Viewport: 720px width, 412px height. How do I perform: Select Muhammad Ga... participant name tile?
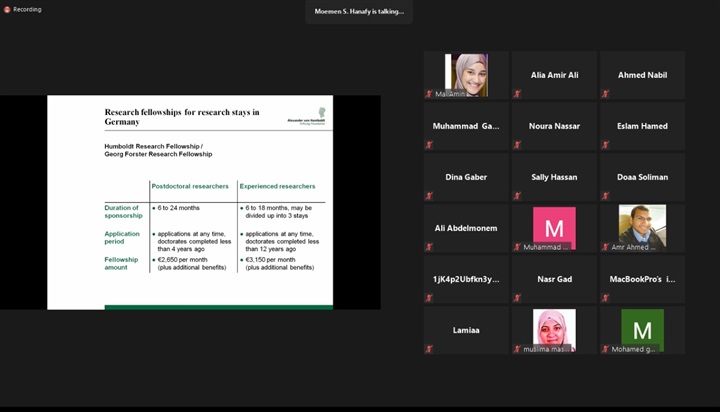tap(466, 126)
